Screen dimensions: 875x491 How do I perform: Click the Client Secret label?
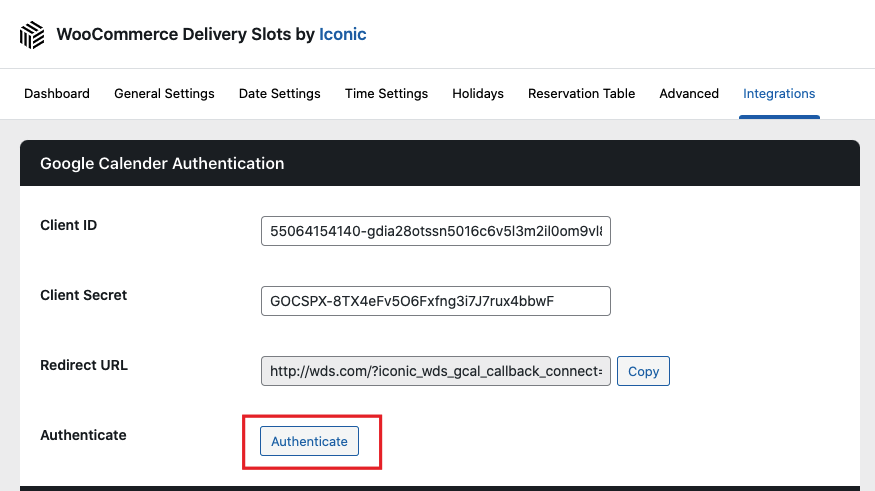tap(84, 295)
